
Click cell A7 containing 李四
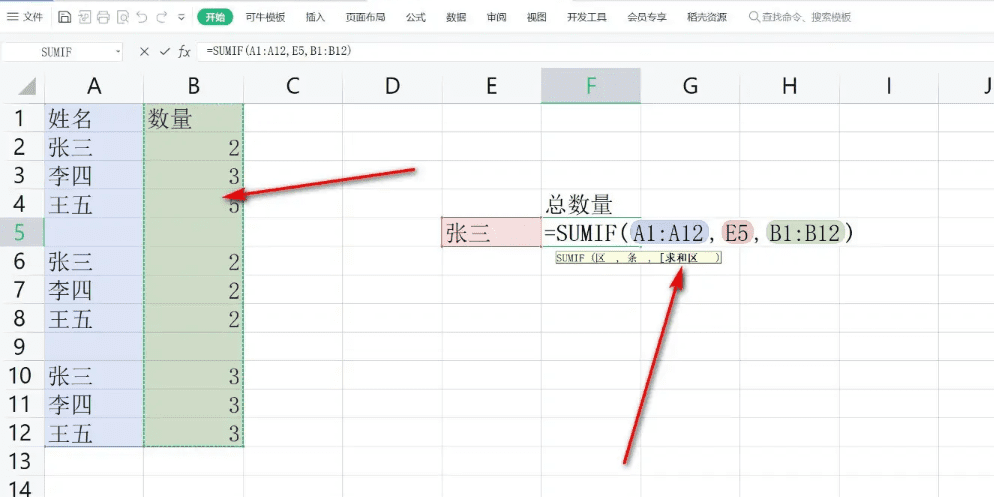[x=94, y=290]
